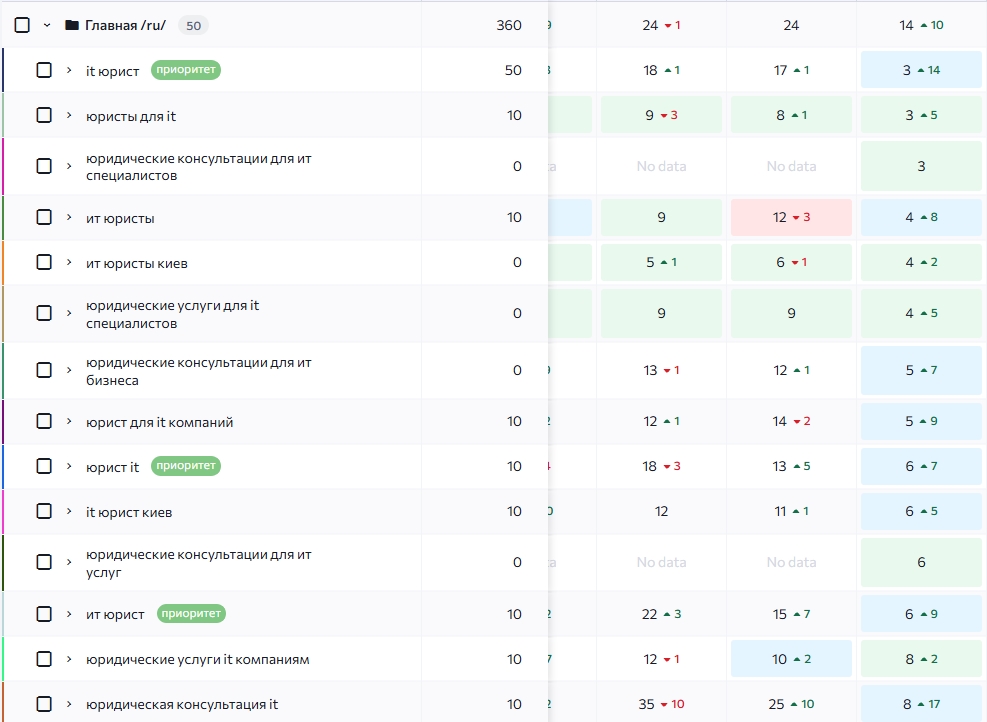Check the box for 'ит юристы киев'
This screenshot has width=987, height=722.
coord(44,263)
